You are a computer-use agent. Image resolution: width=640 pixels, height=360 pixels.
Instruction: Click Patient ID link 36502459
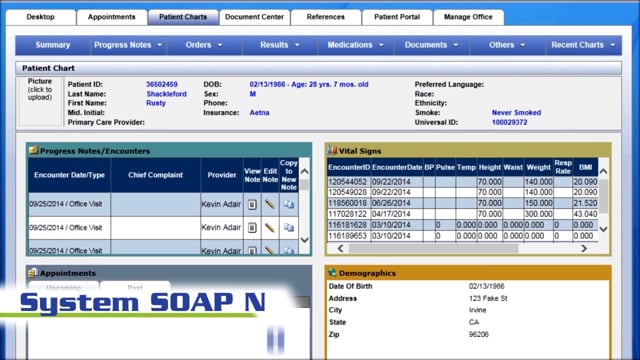tap(162, 84)
